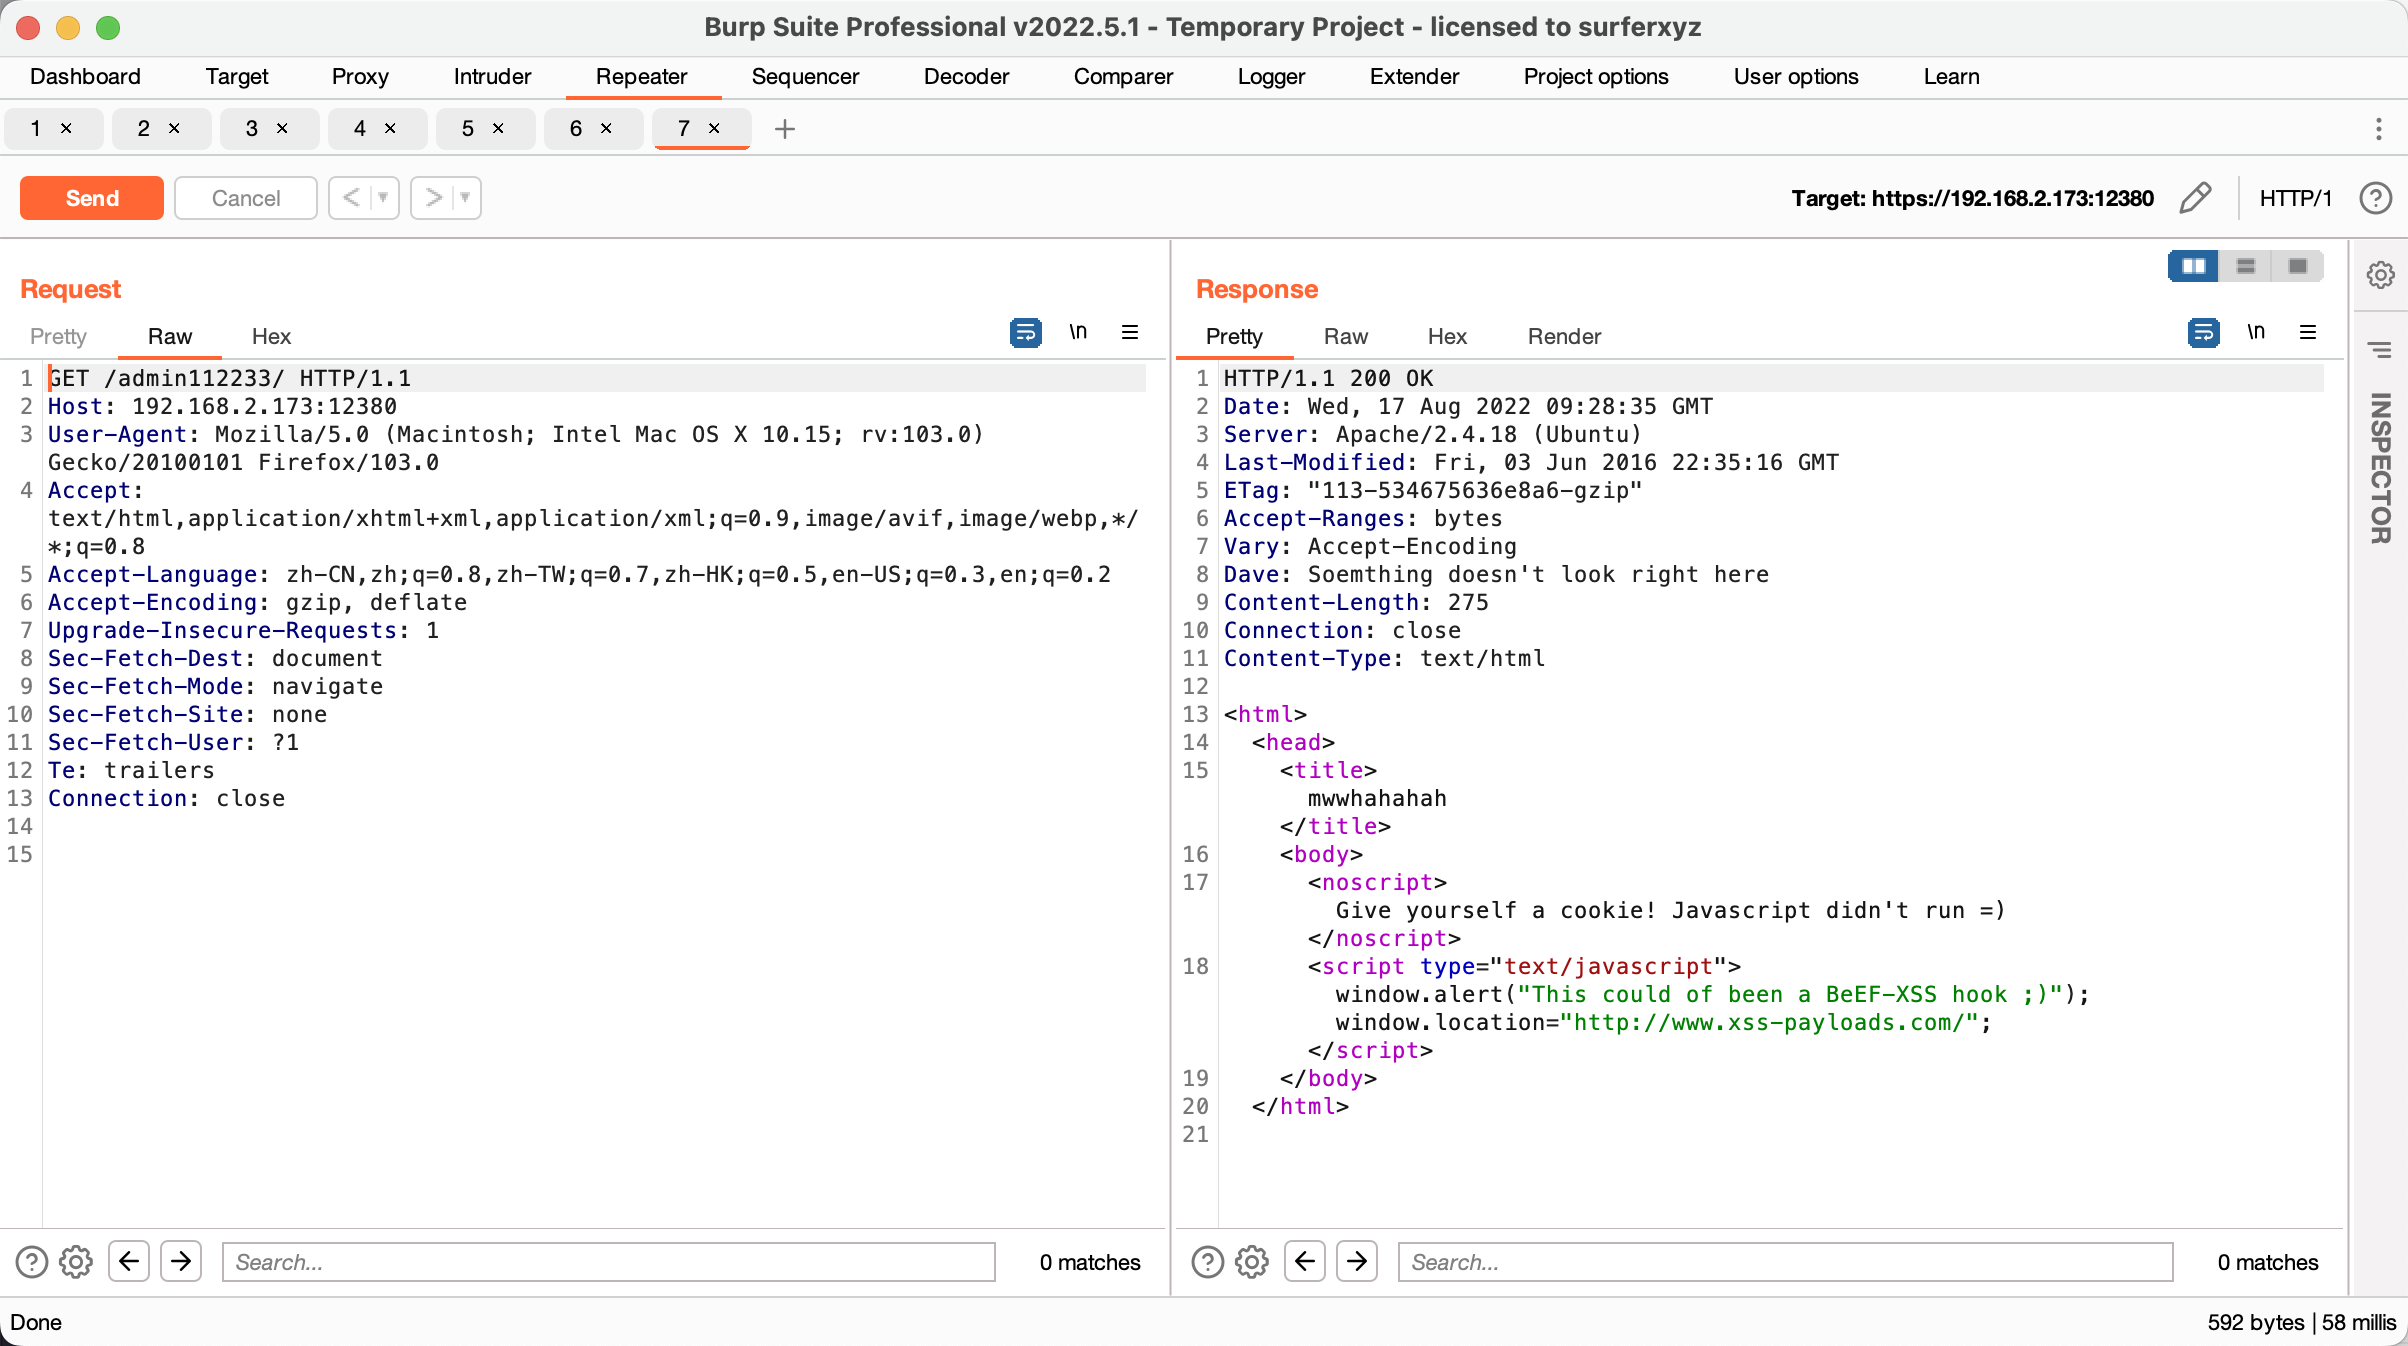Toggle word wrap in Request panel
This screenshot has width=2408, height=1346.
[x=1025, y=332]
